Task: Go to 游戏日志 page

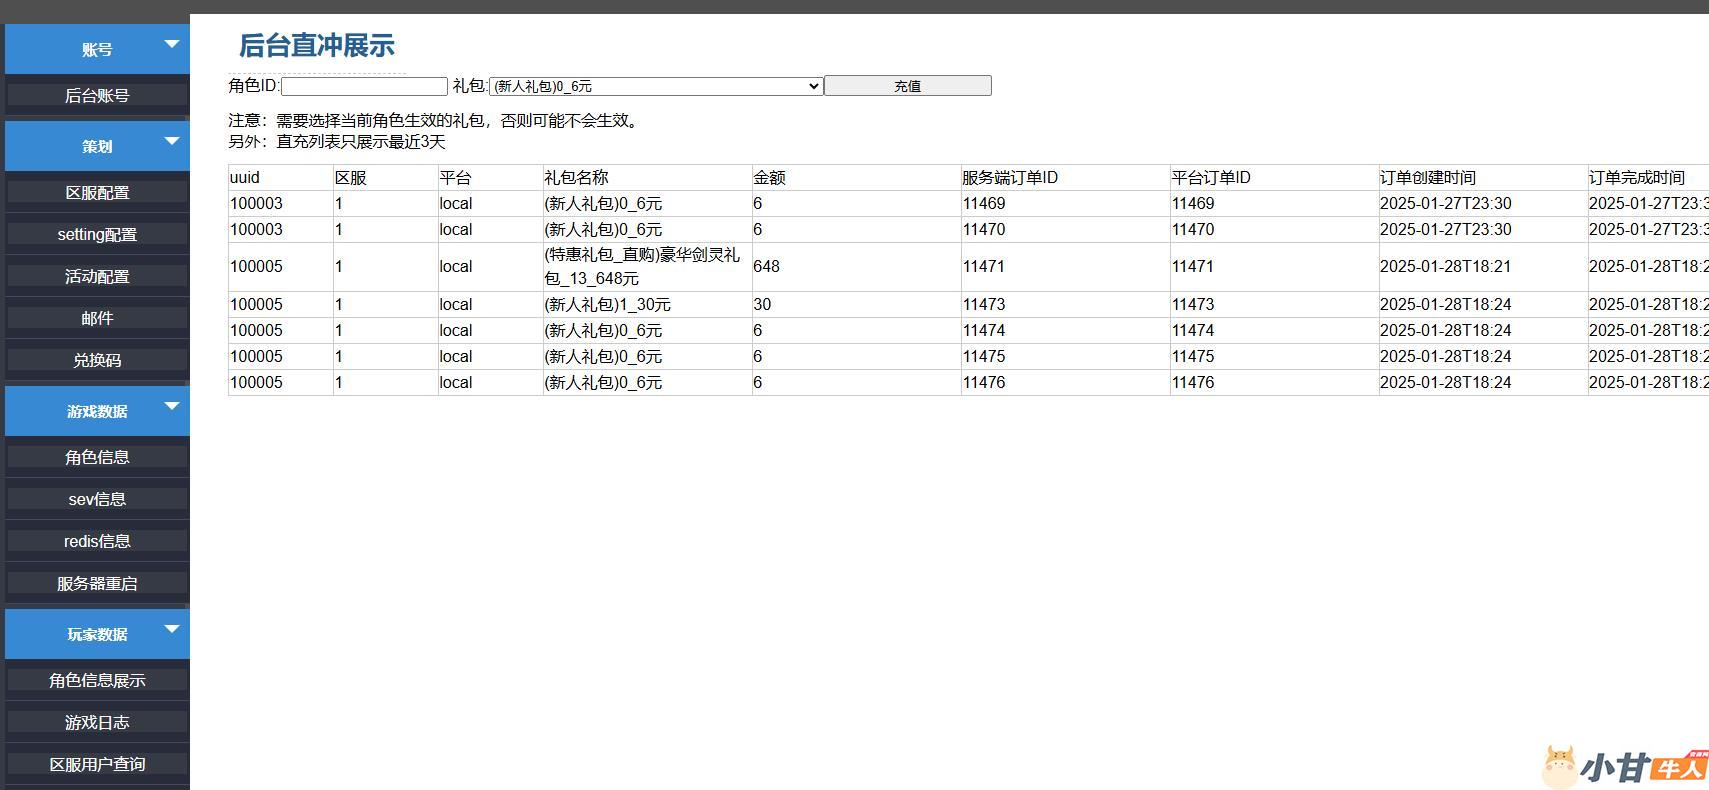Action: point(97,723)
